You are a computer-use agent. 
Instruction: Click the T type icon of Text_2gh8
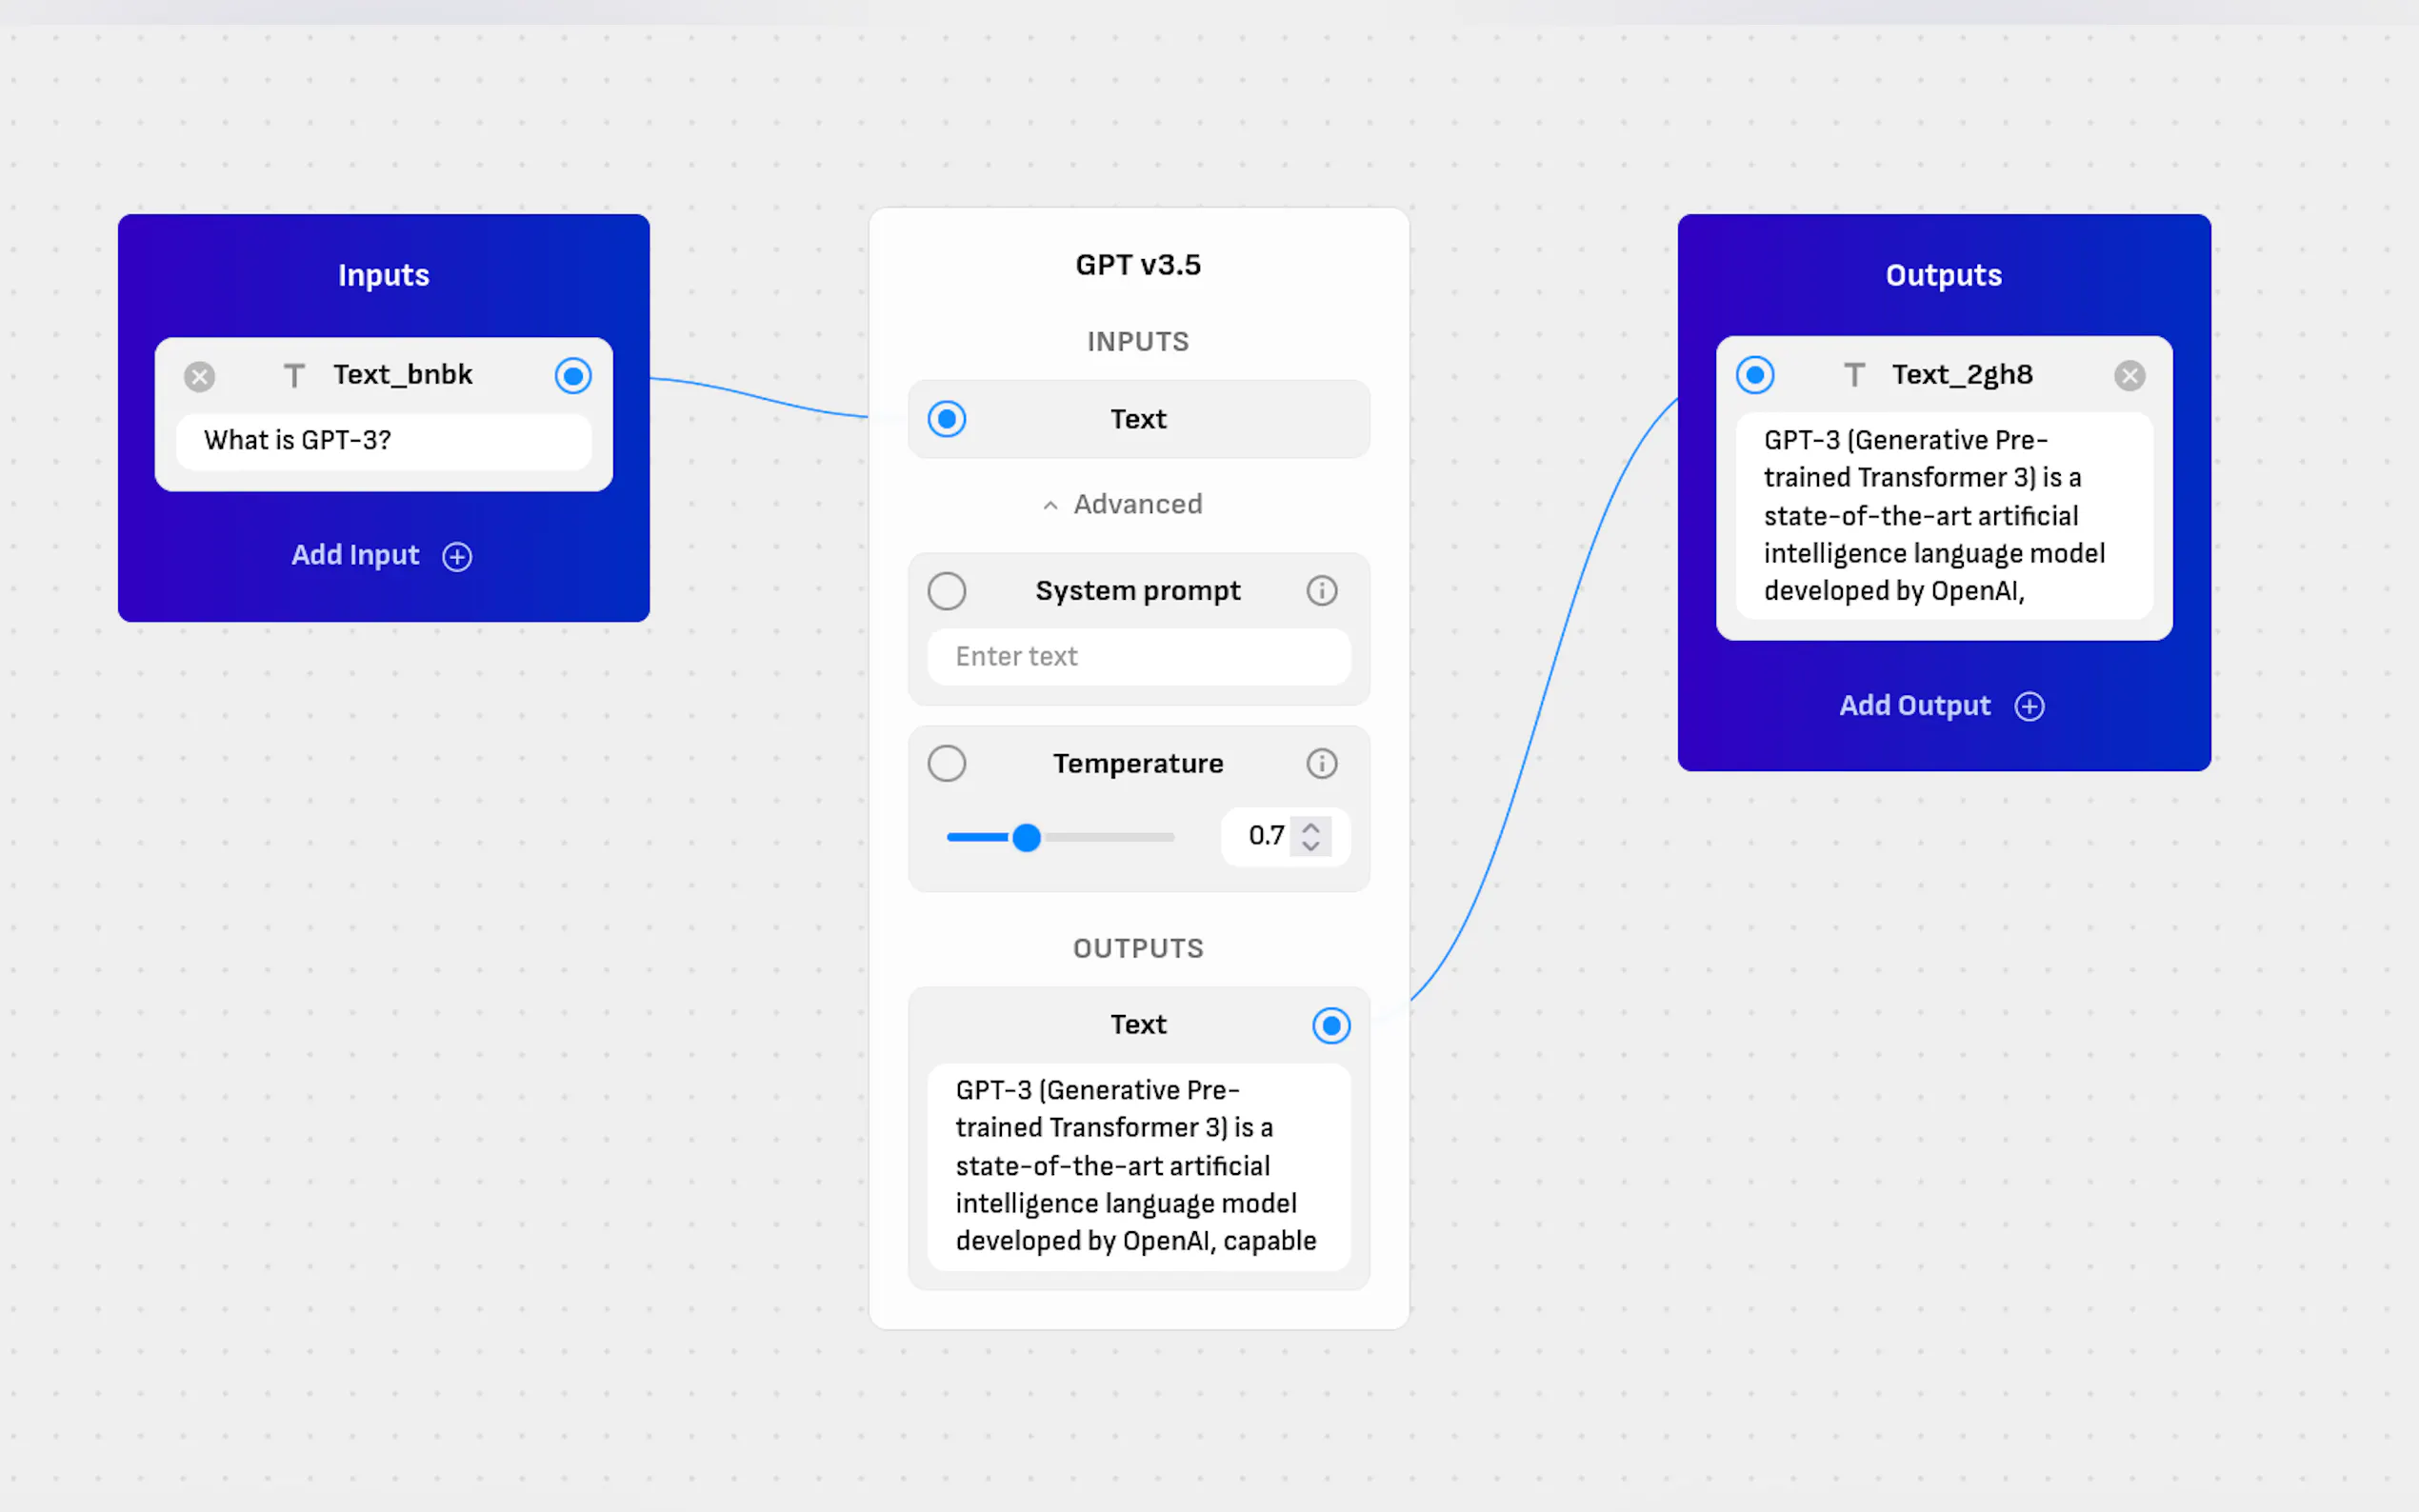(x=1854, y=375)
